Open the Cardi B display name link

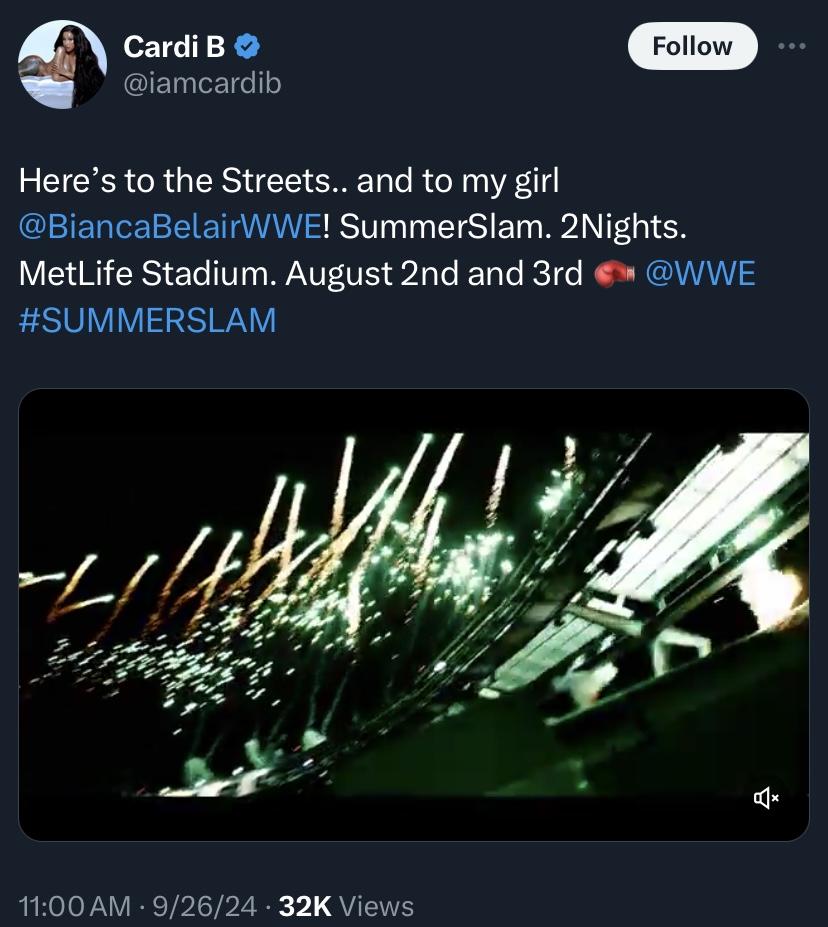click(x=173, y=46)
